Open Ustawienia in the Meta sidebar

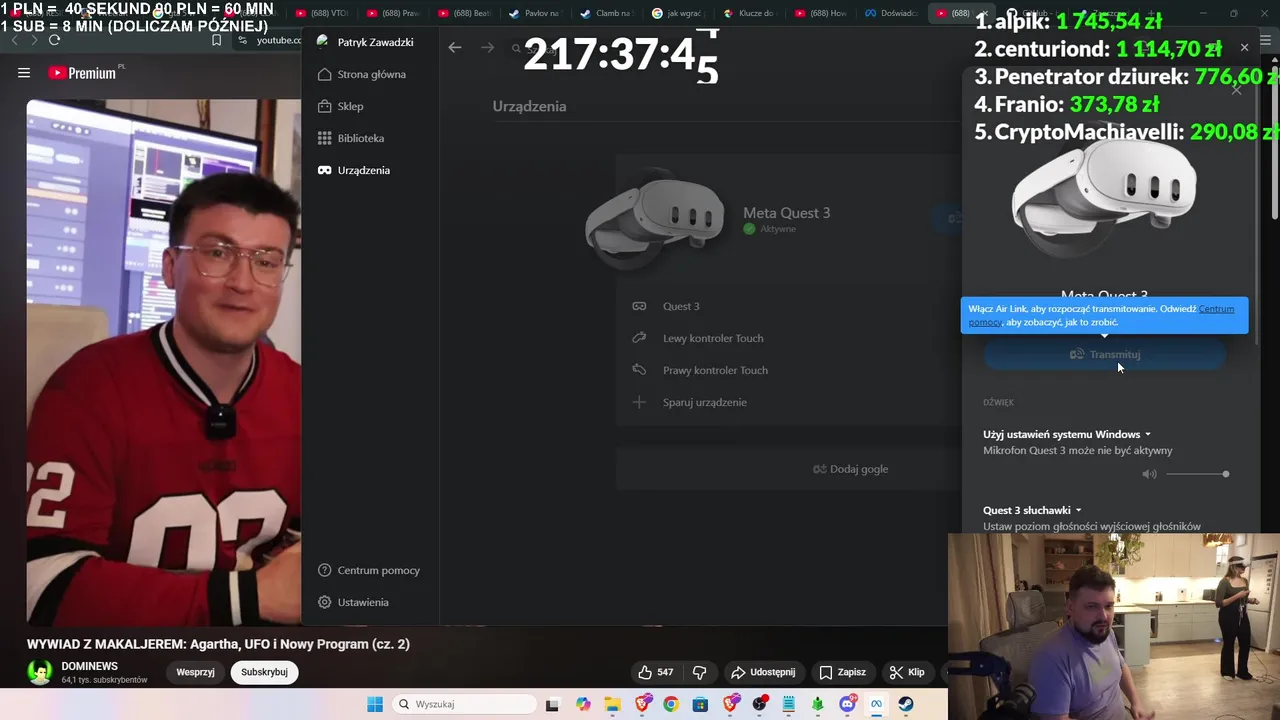click(353, 602)
